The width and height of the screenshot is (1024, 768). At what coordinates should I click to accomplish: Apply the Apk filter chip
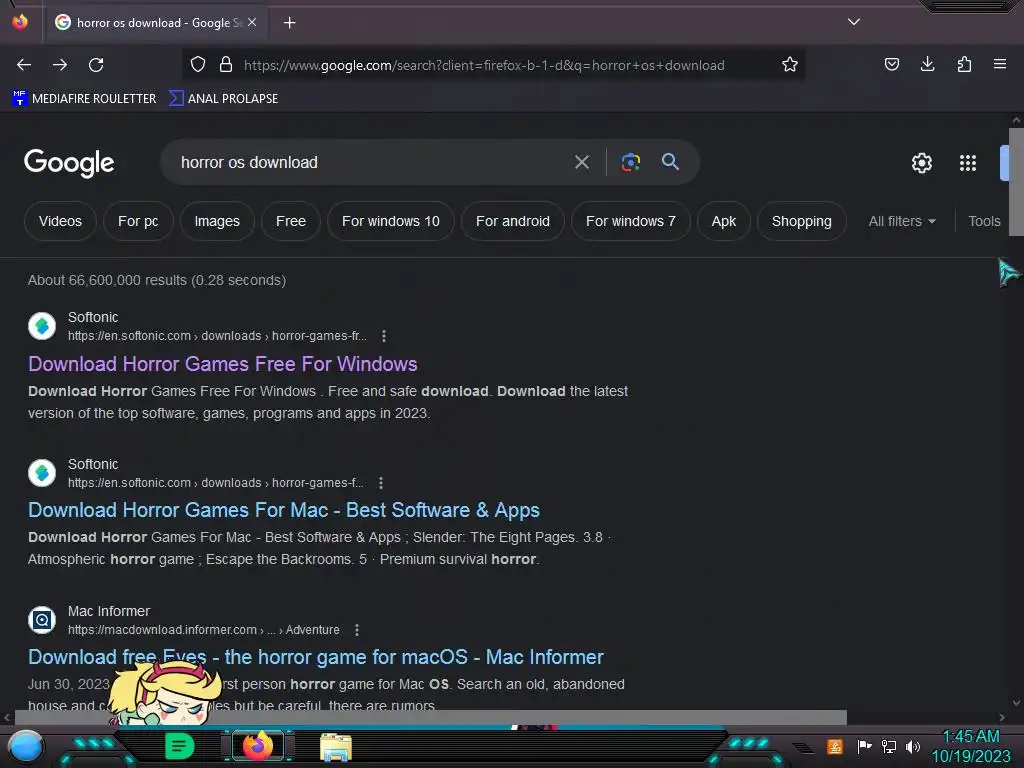[724, 221]
